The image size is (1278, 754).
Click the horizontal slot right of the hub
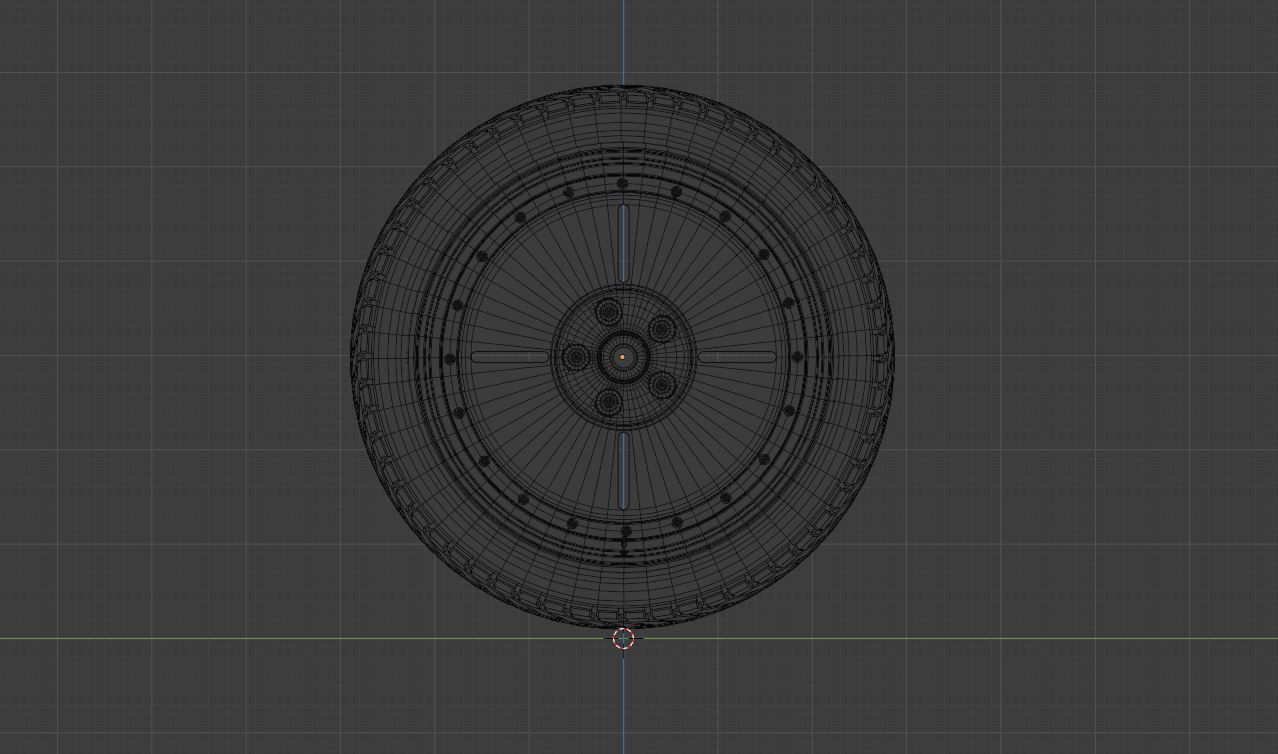coord(737,357)
